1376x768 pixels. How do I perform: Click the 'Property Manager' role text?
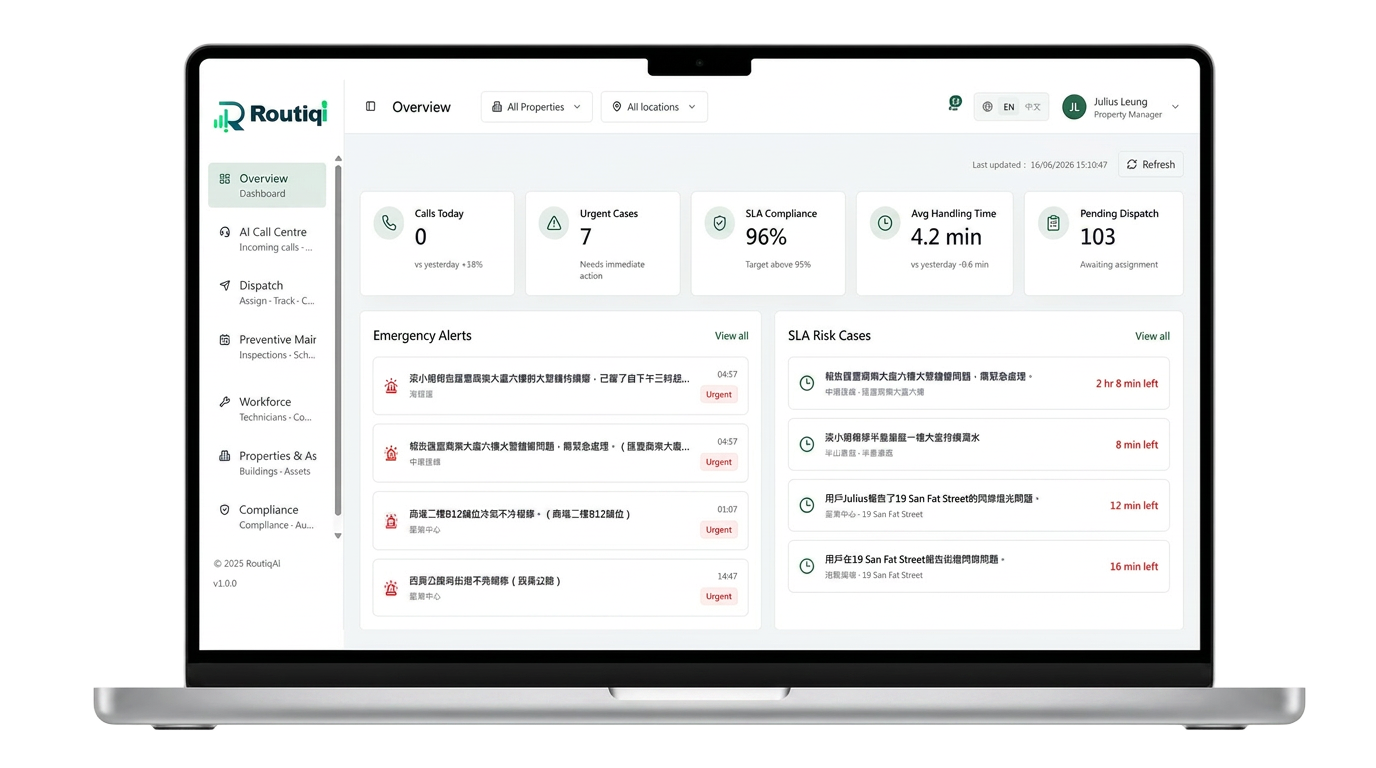click(x=1127, y=115)
